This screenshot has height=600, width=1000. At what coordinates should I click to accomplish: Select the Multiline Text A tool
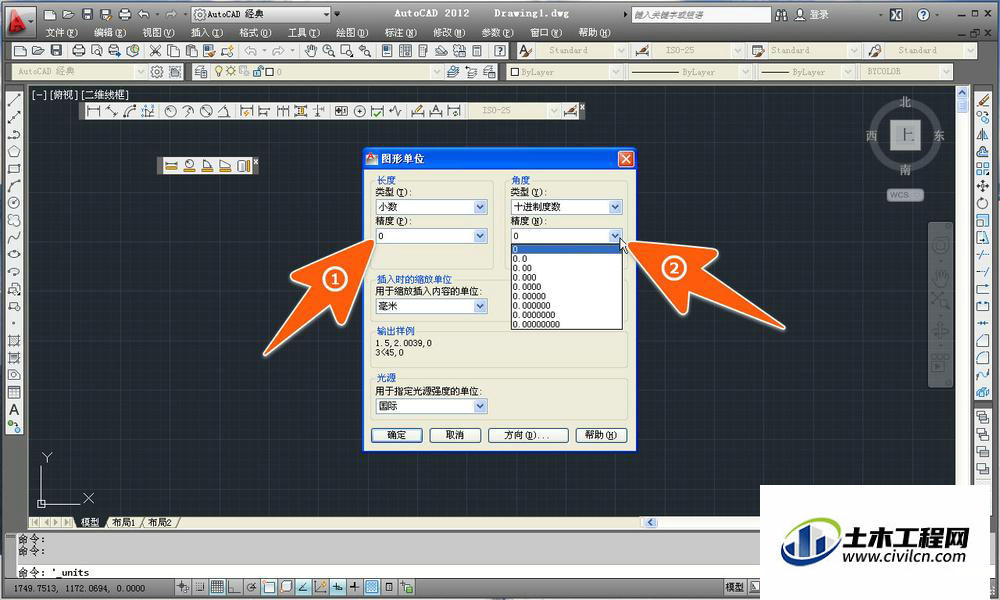point(13,410)
